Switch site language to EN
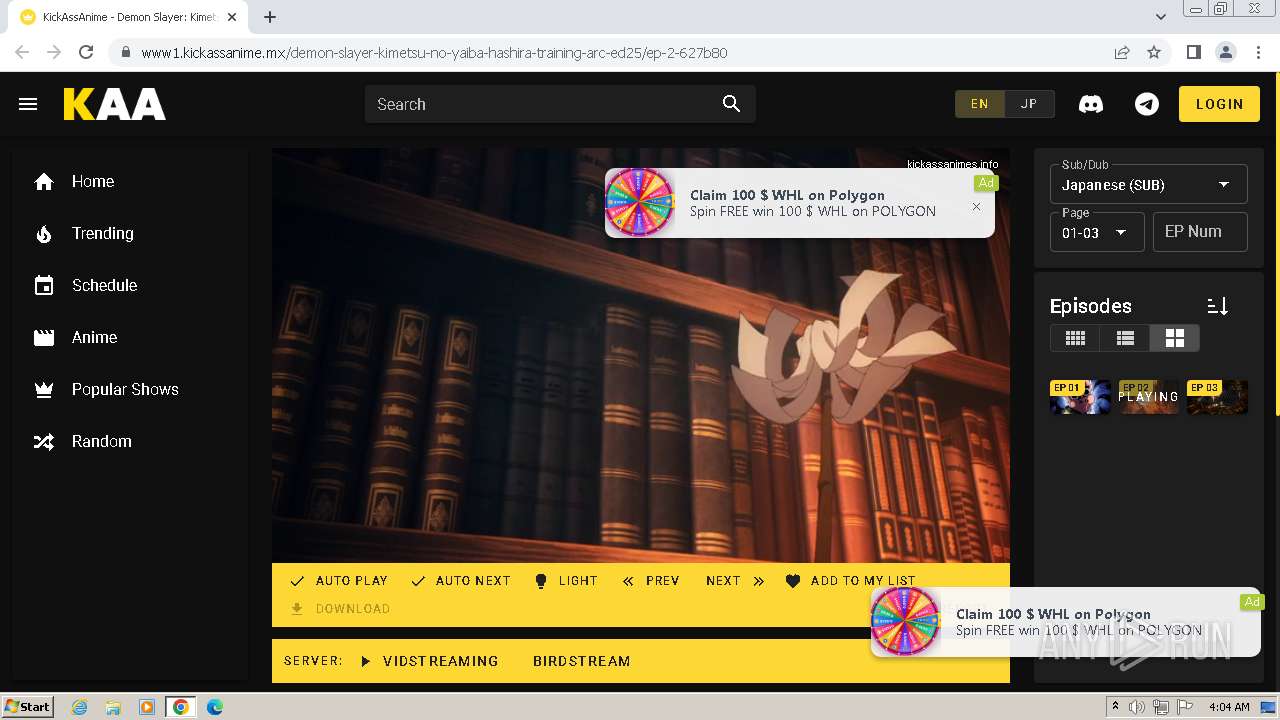 pyautogui.click(x=979, y=104)
